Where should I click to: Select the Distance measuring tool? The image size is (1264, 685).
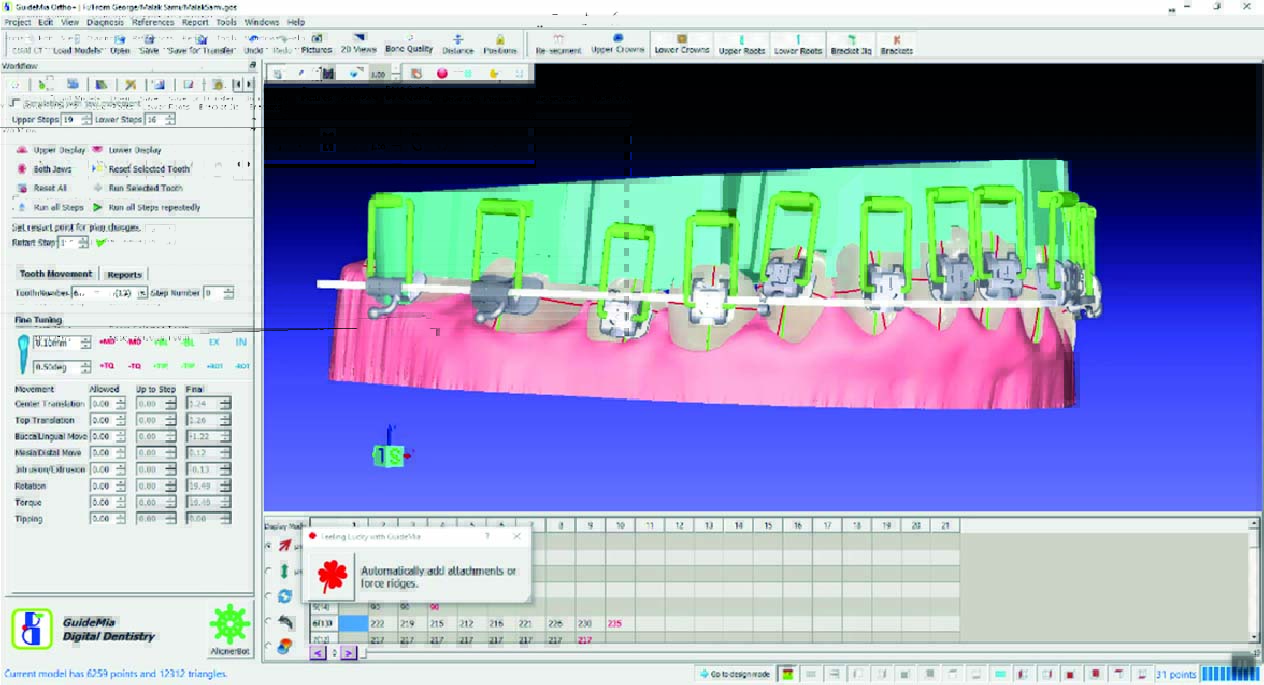coord(458,43)
